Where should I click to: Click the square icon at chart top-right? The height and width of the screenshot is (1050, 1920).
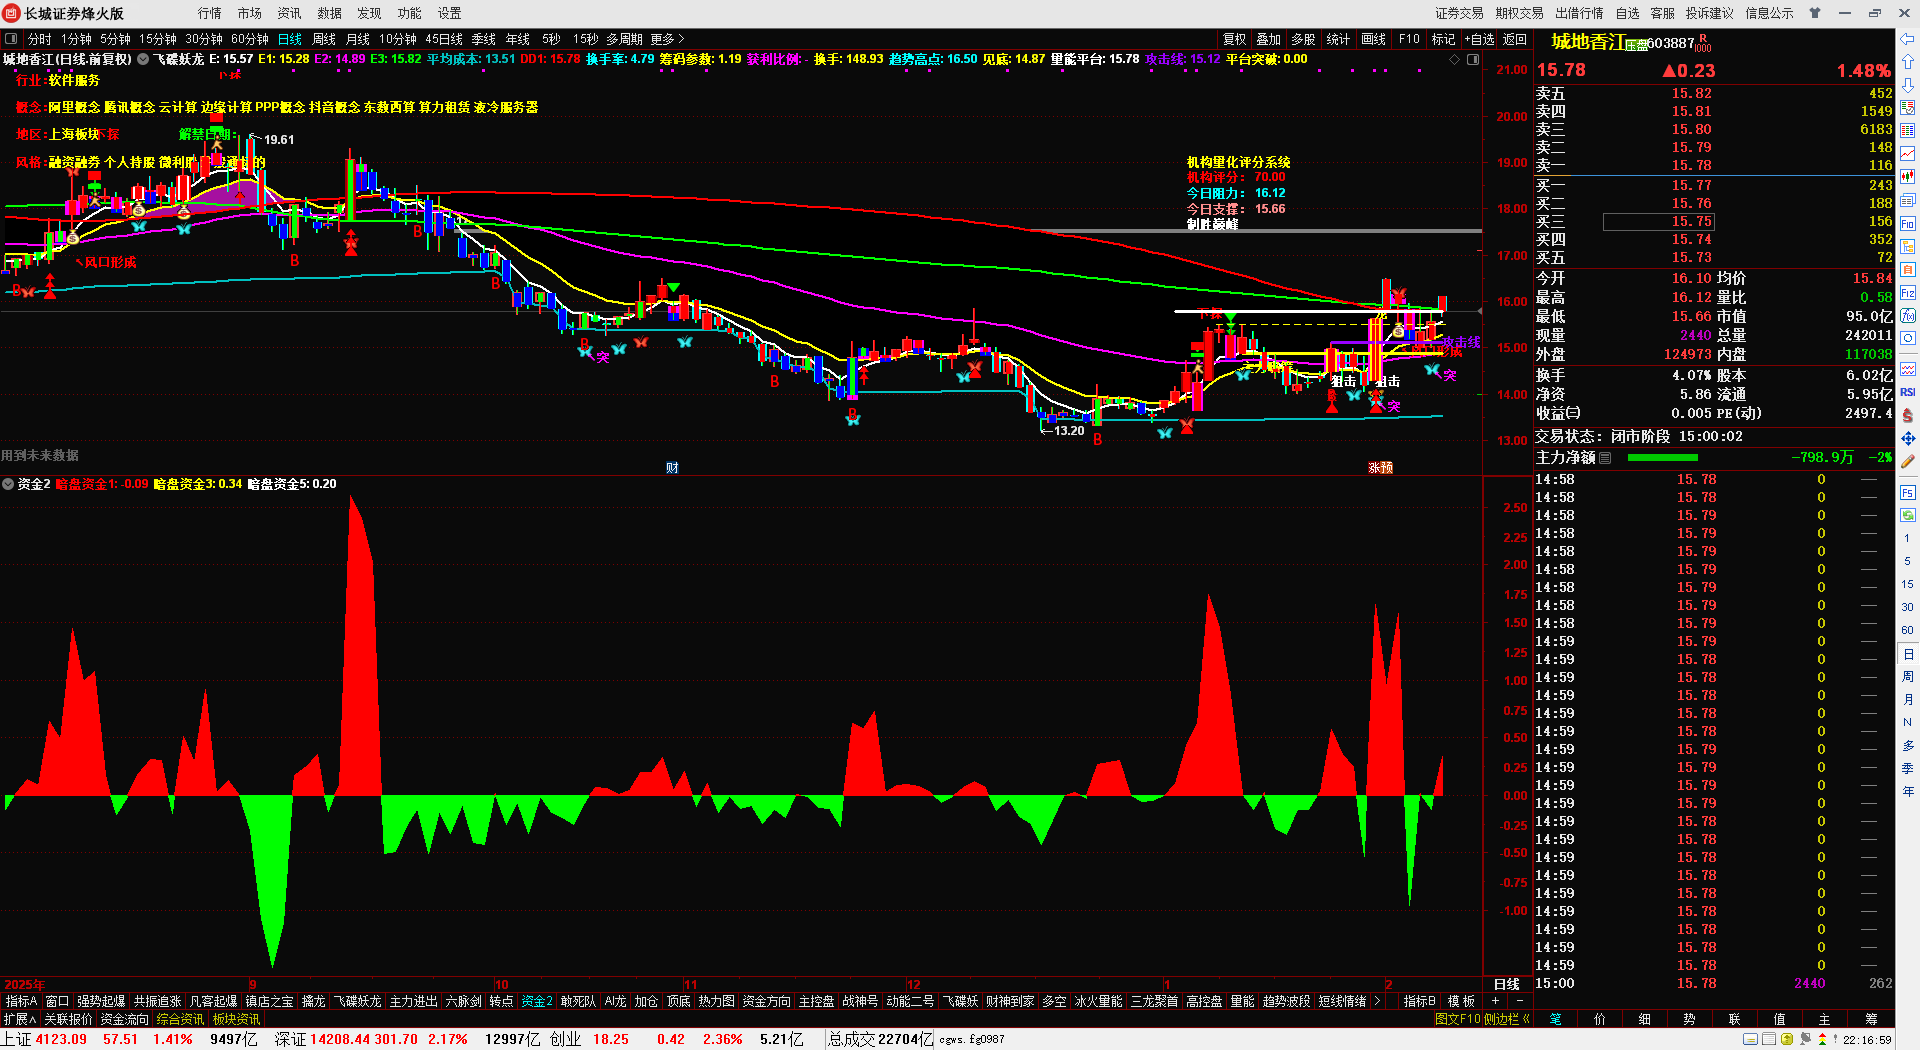pos(1472,59)
